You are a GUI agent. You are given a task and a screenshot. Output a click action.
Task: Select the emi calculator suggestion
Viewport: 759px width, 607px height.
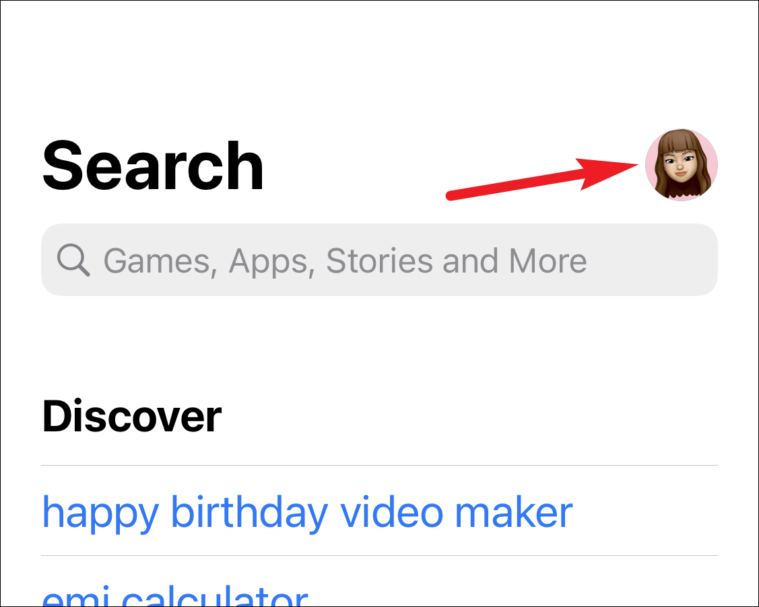[175, 596]
